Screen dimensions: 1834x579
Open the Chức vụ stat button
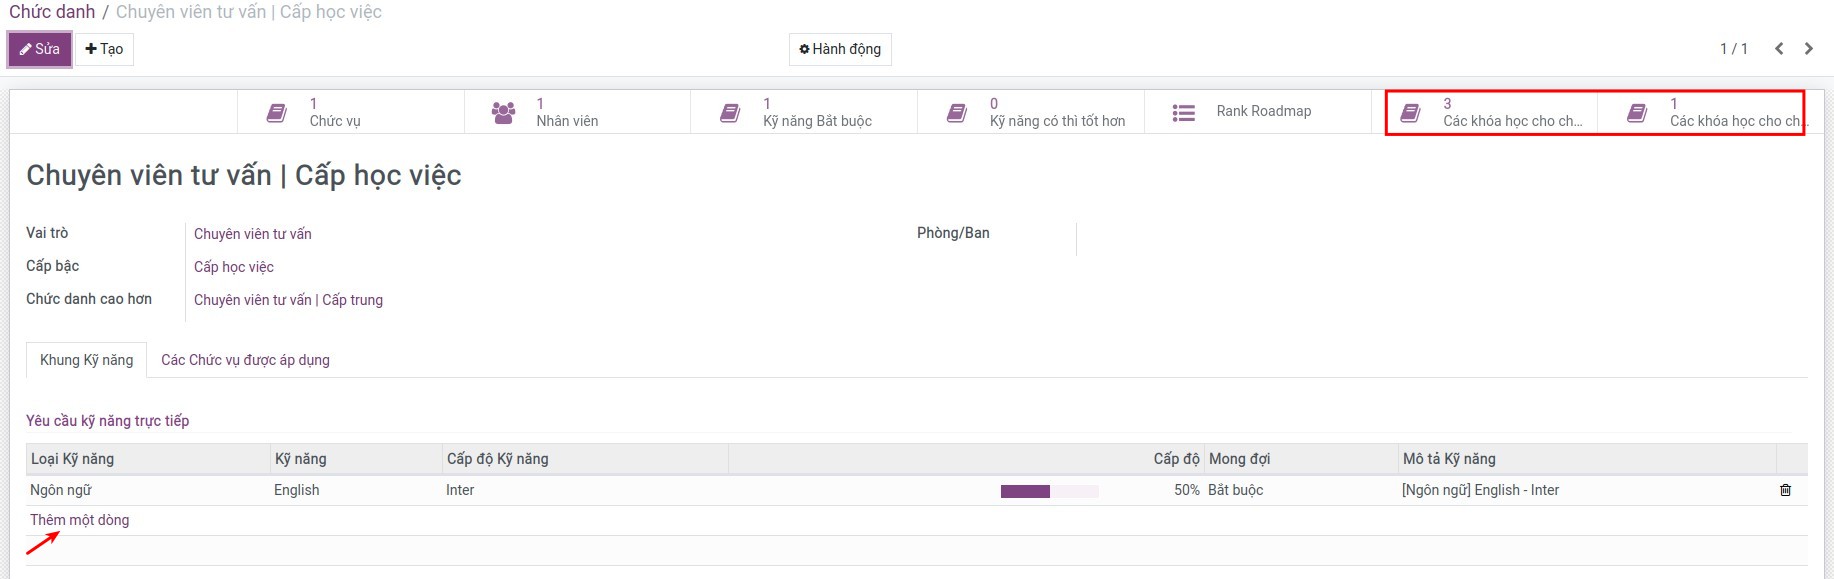[x=350, y=112]
